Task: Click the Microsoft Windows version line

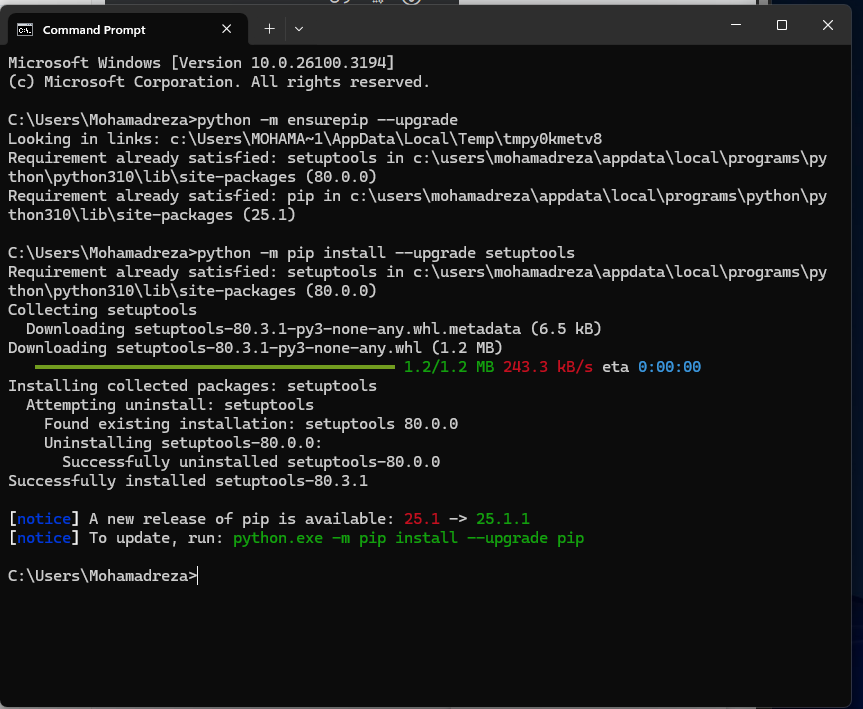Action: click(x=200, y=62)
